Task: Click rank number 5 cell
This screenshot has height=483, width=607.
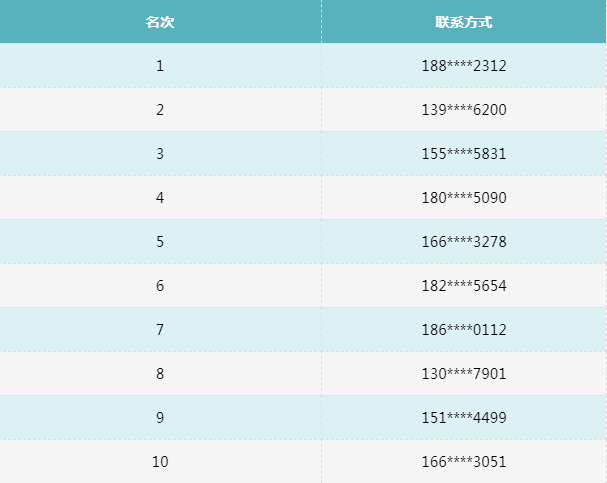Action: (x=160, y=242)
